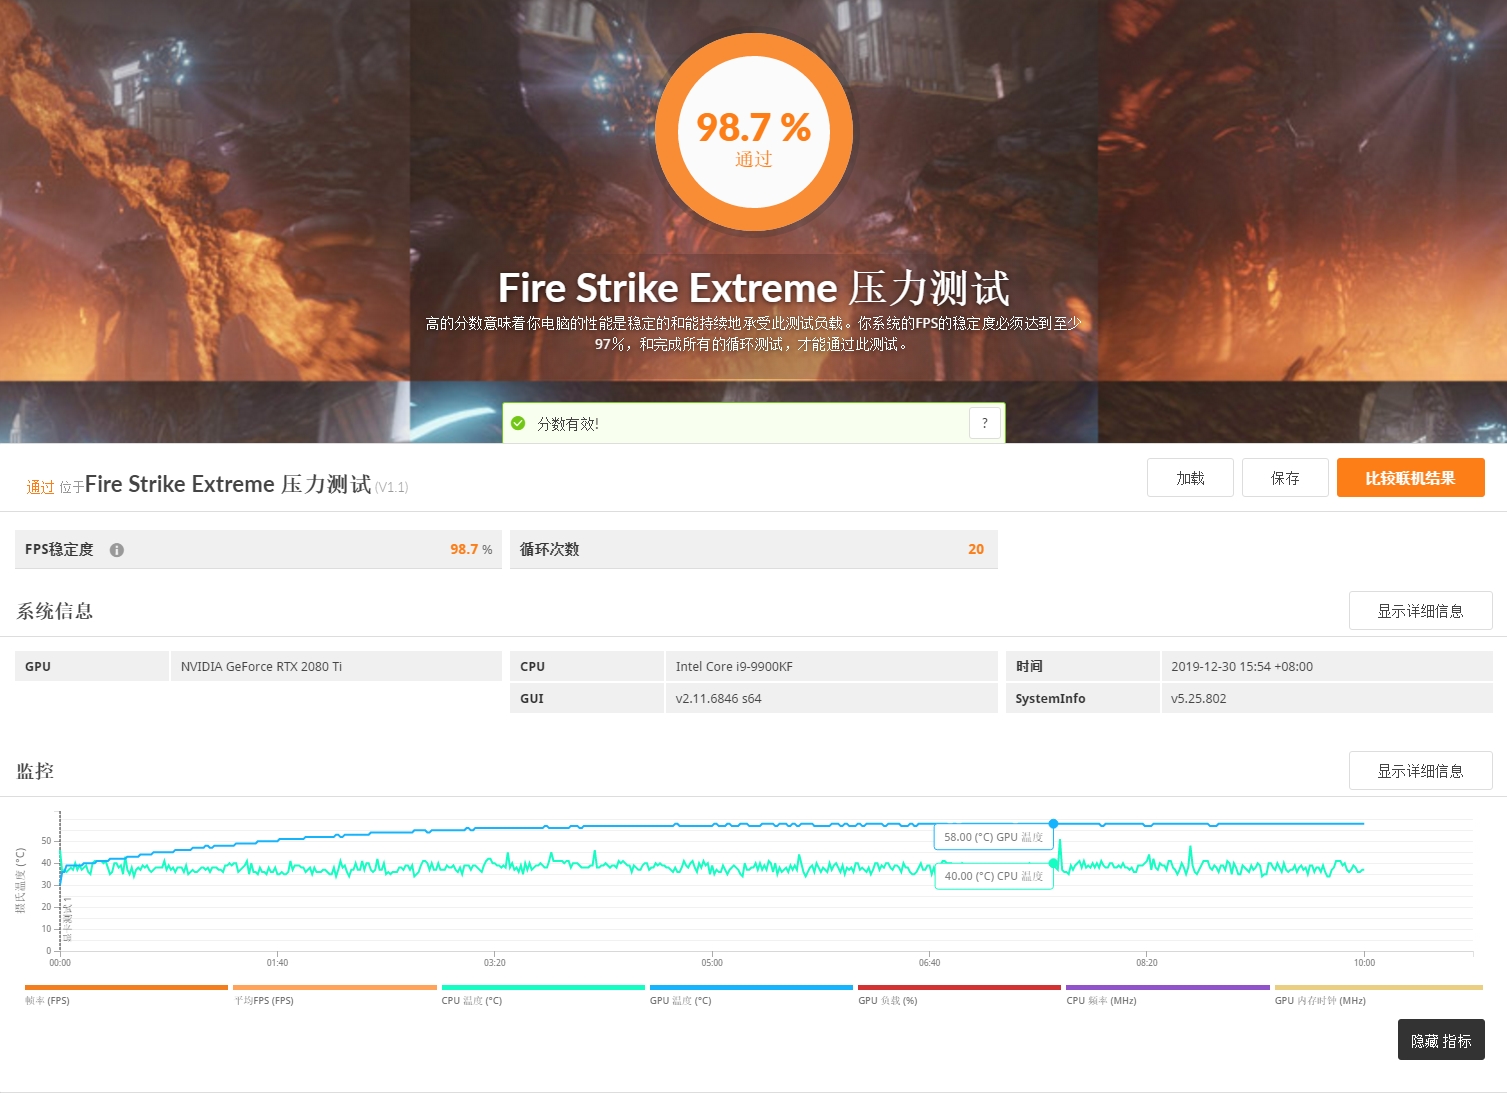Toggle the 平均FPS (FPS) legend series
This screenshot has width=1507, height=1093.
click(x=335, y=994)
